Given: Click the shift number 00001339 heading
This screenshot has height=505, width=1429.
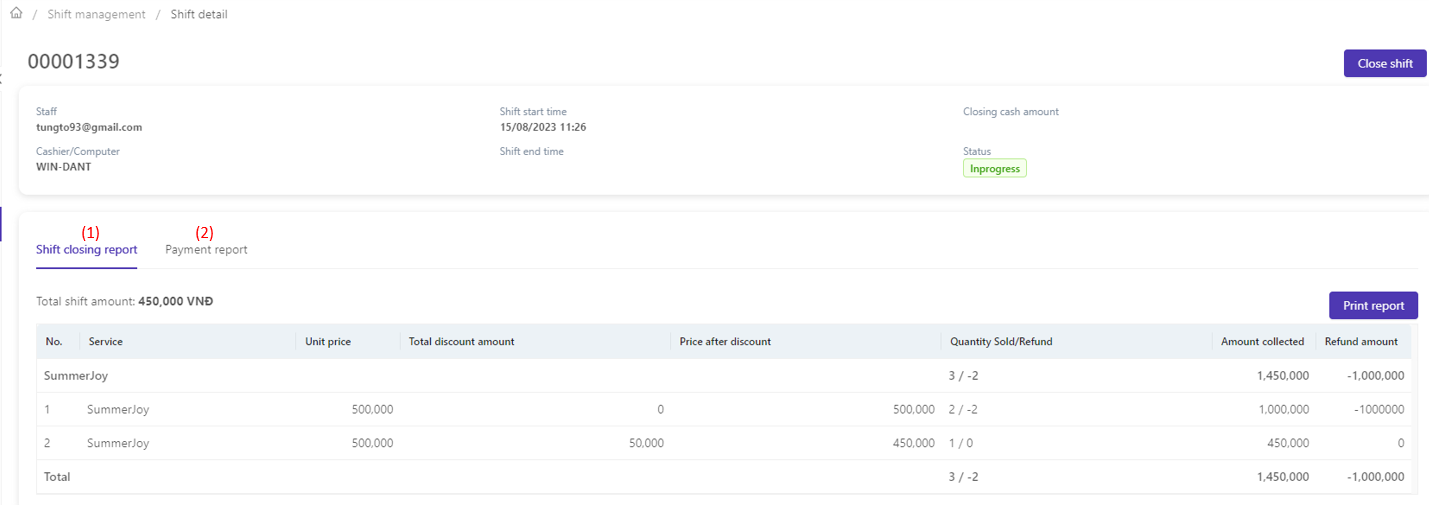Looking at the screenshot, I should click(x=74, y=62).
